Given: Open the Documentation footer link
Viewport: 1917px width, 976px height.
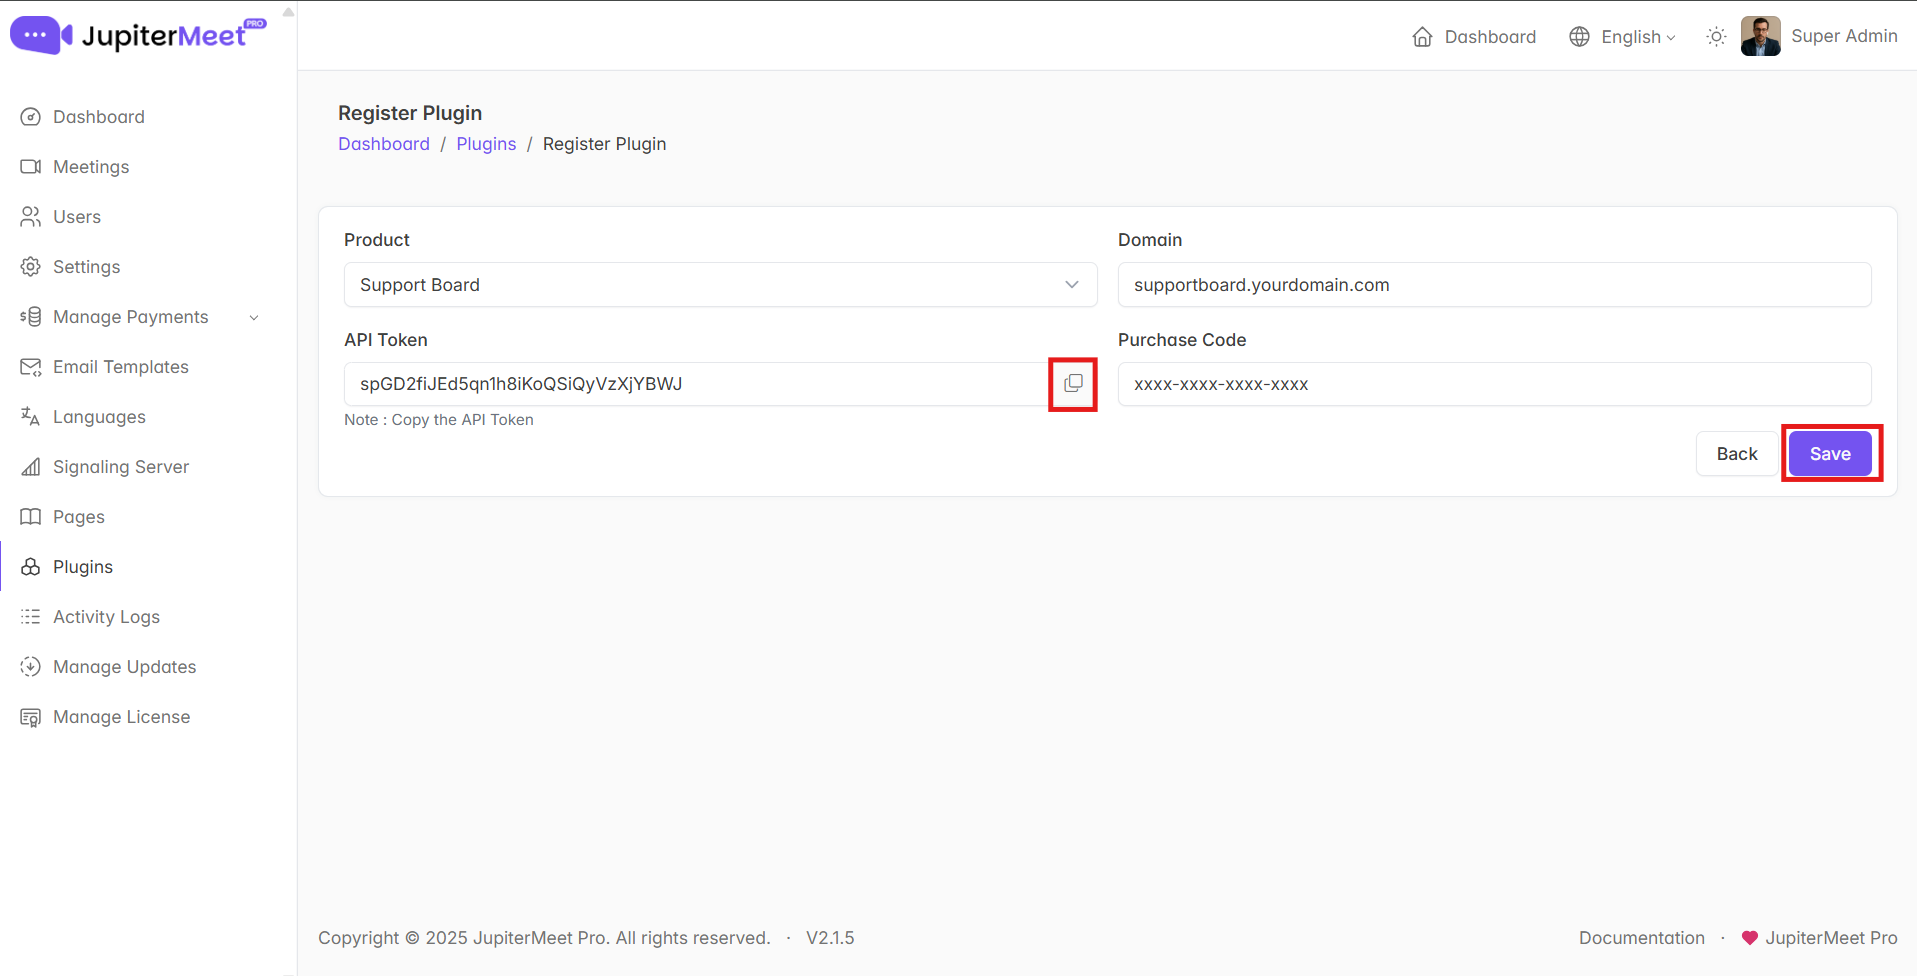Looking at the screenshot, I should click(x=1642, y=938).
